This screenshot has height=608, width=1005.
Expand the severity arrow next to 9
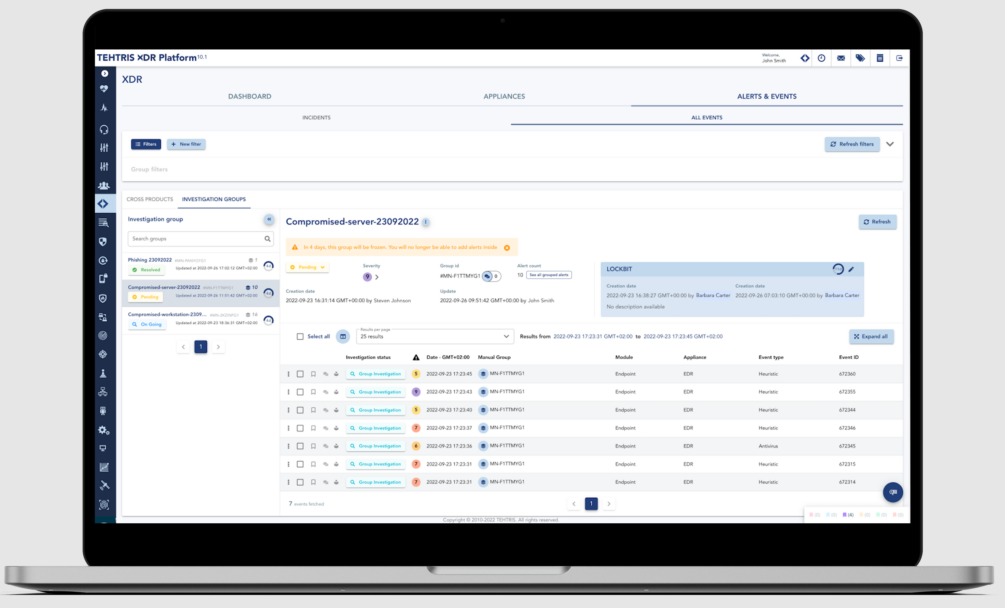377,277
